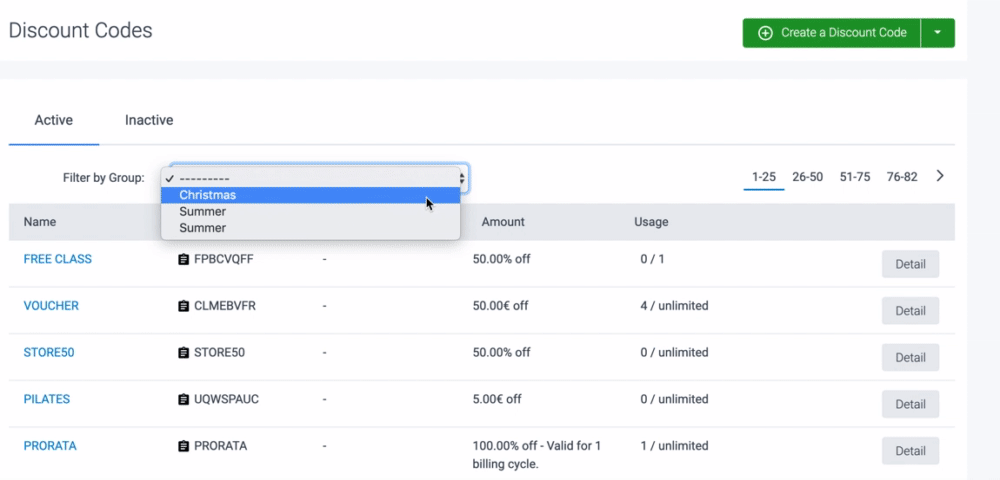Open the FREE CLASS discount link
This screenshot has width=1000, height=480.
point(58,259)
